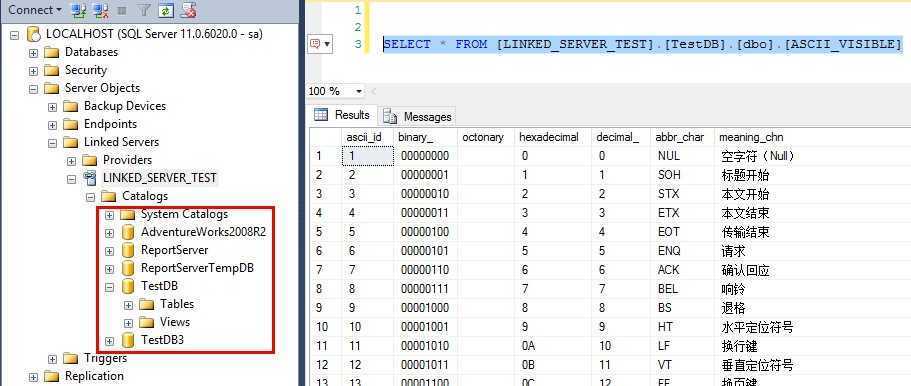The width and height of the screenshot is (911, 386).
Task: Click the Connect Object Explorer icon
Action: pos(78,10)
